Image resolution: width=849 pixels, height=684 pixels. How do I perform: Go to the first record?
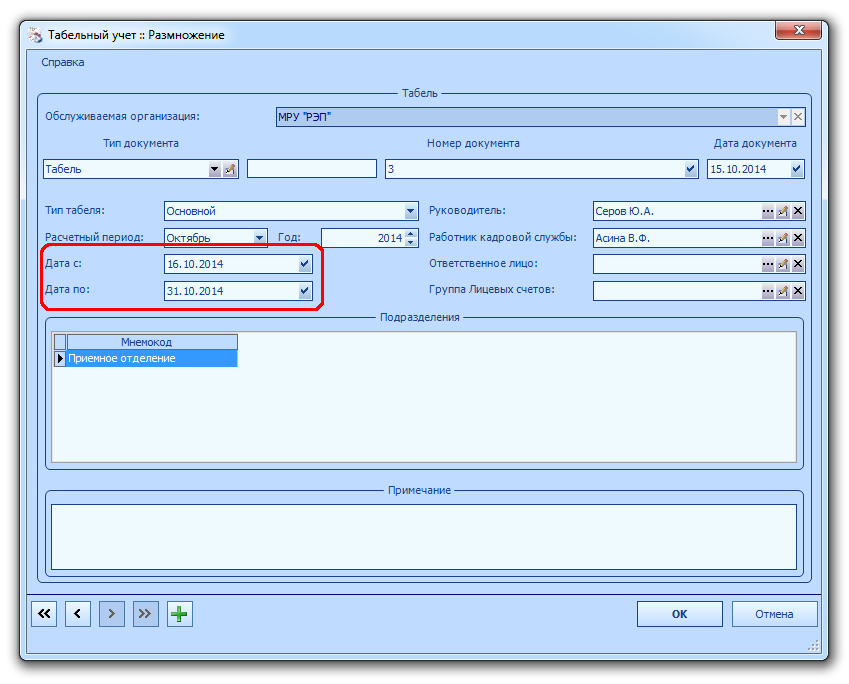coord(44,614)
